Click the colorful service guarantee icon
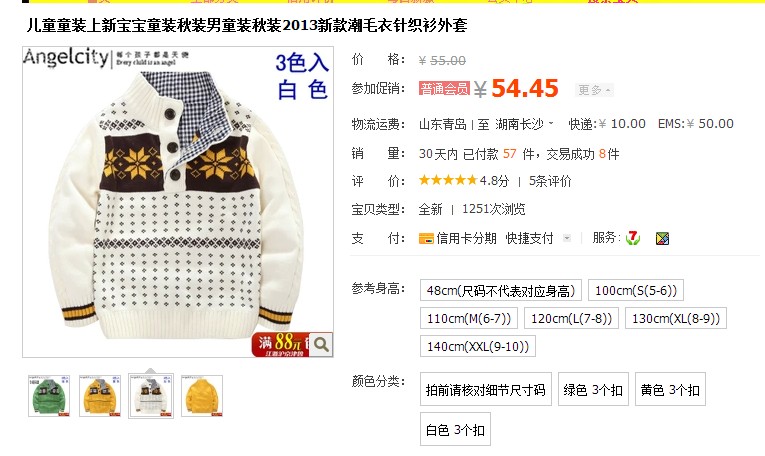The image size is (765, 456). [662, 238]
